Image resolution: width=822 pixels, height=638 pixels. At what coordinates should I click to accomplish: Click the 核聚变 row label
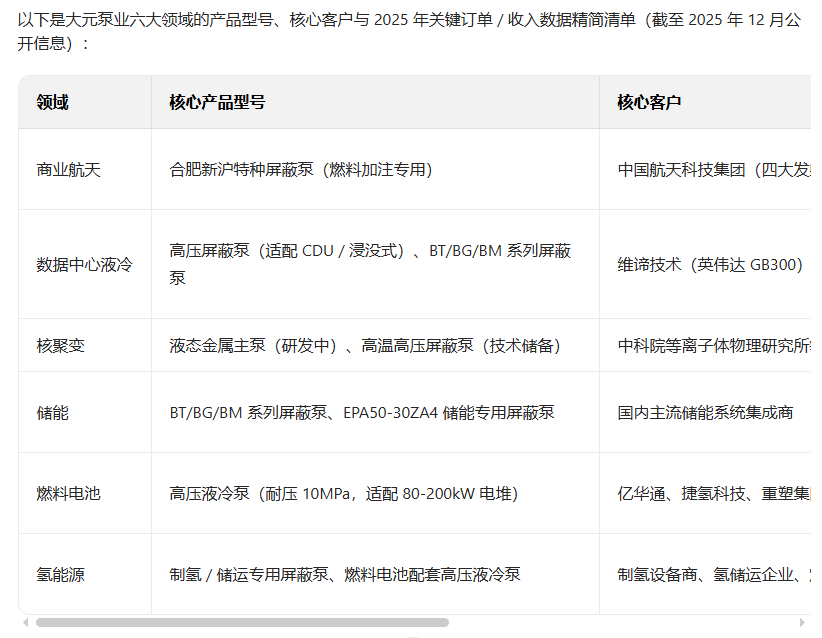(60, 346)
